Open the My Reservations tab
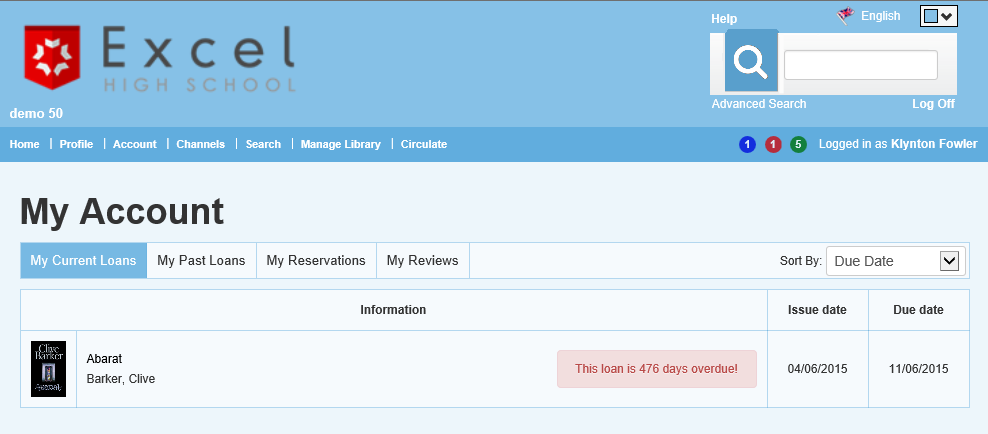The height and width of the screenshot is (434, 988). pos(316,261)
